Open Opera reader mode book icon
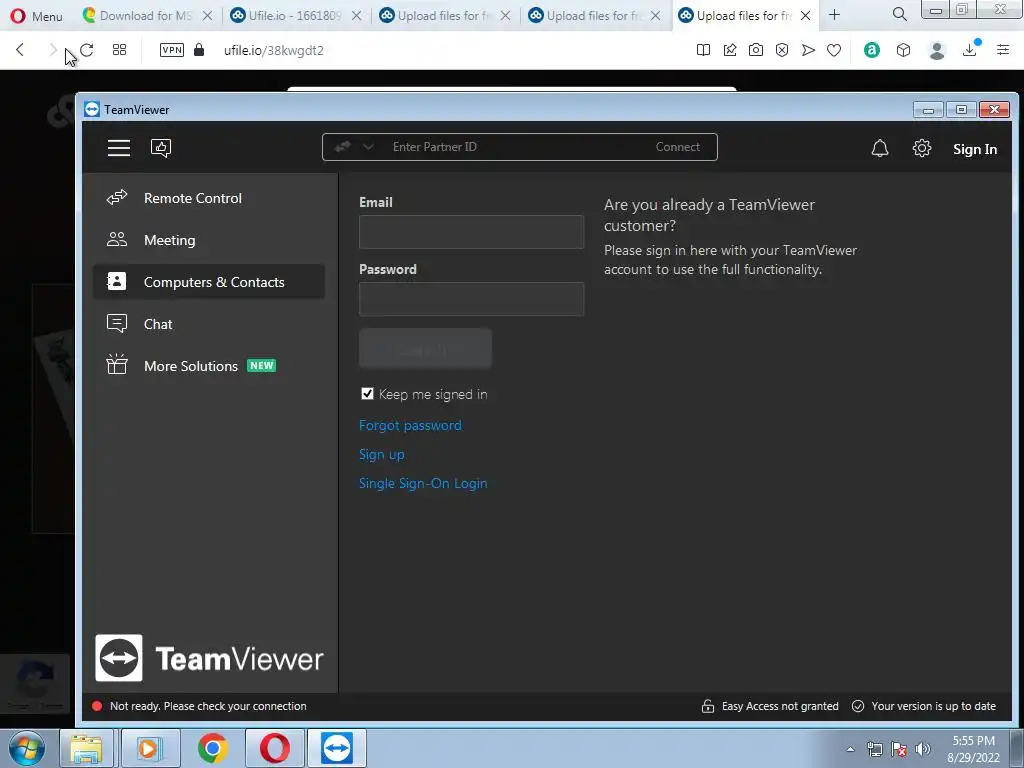 pos(703,50)
